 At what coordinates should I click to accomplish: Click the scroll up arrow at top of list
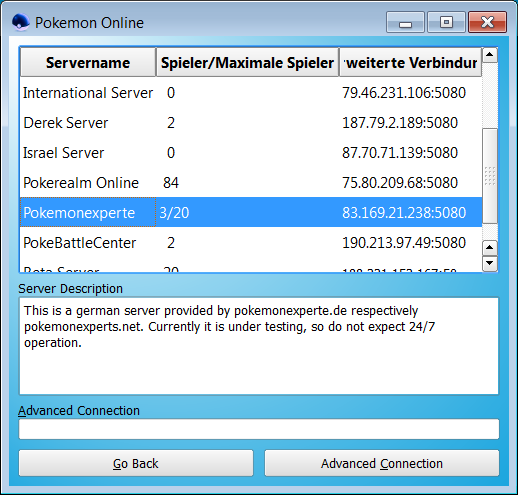pos(490,55)
